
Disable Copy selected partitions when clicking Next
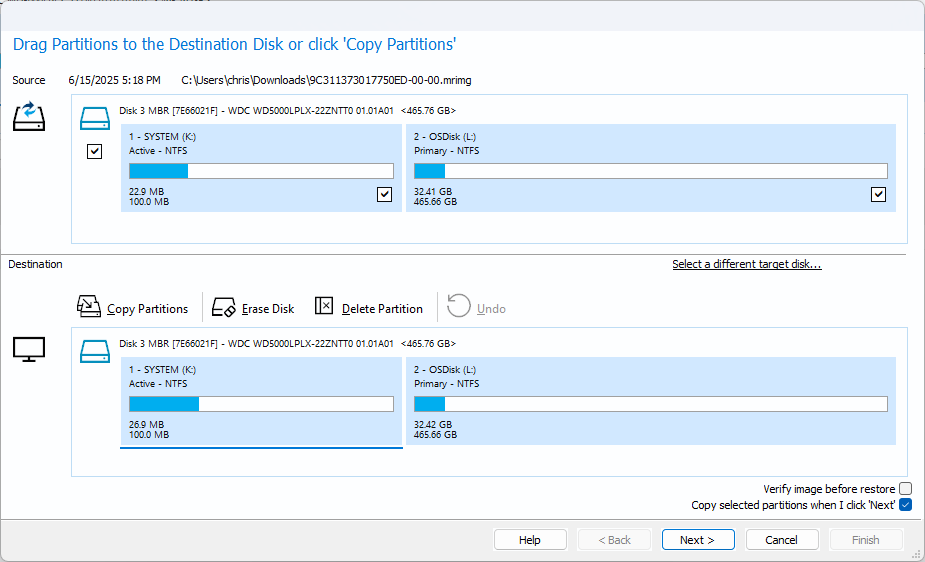coord(905,505)
